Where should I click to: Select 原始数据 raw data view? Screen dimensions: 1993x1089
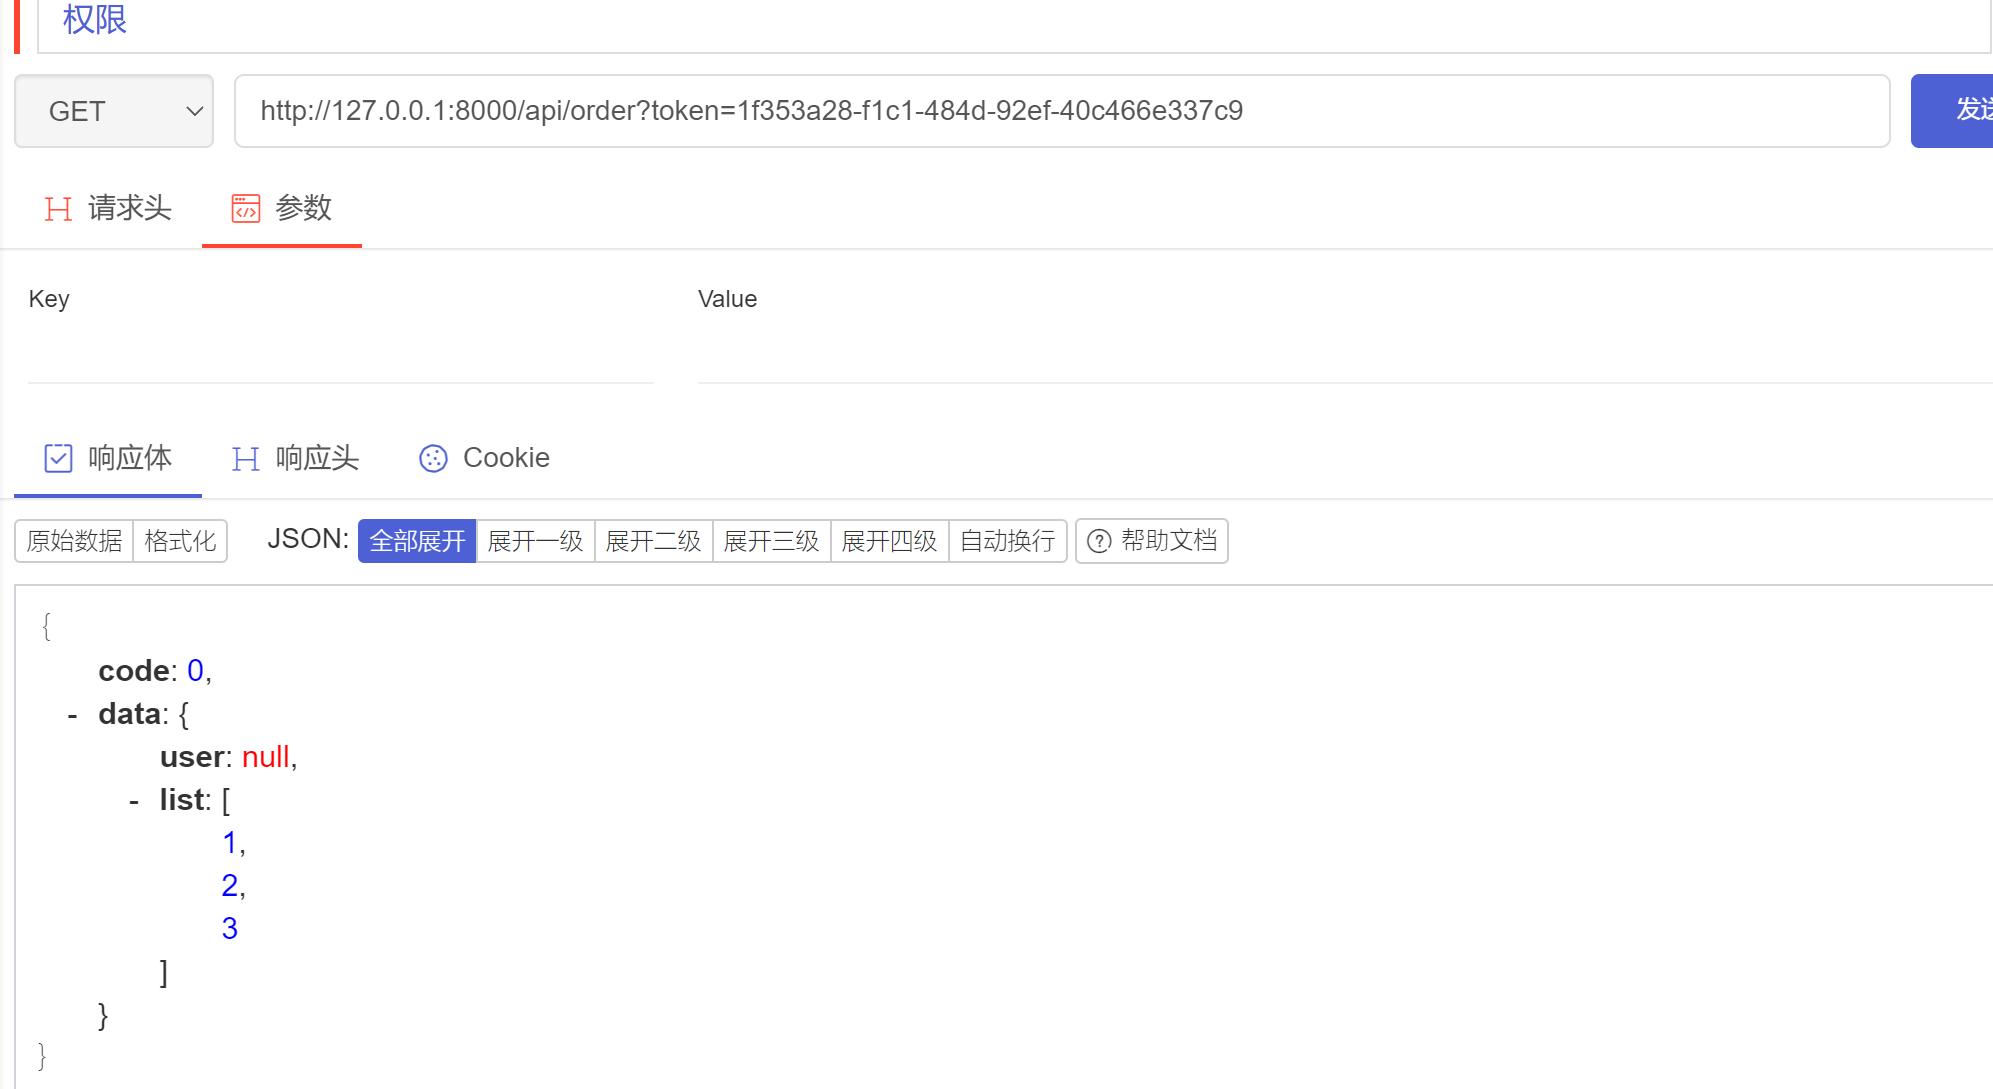tap(74, 541)
